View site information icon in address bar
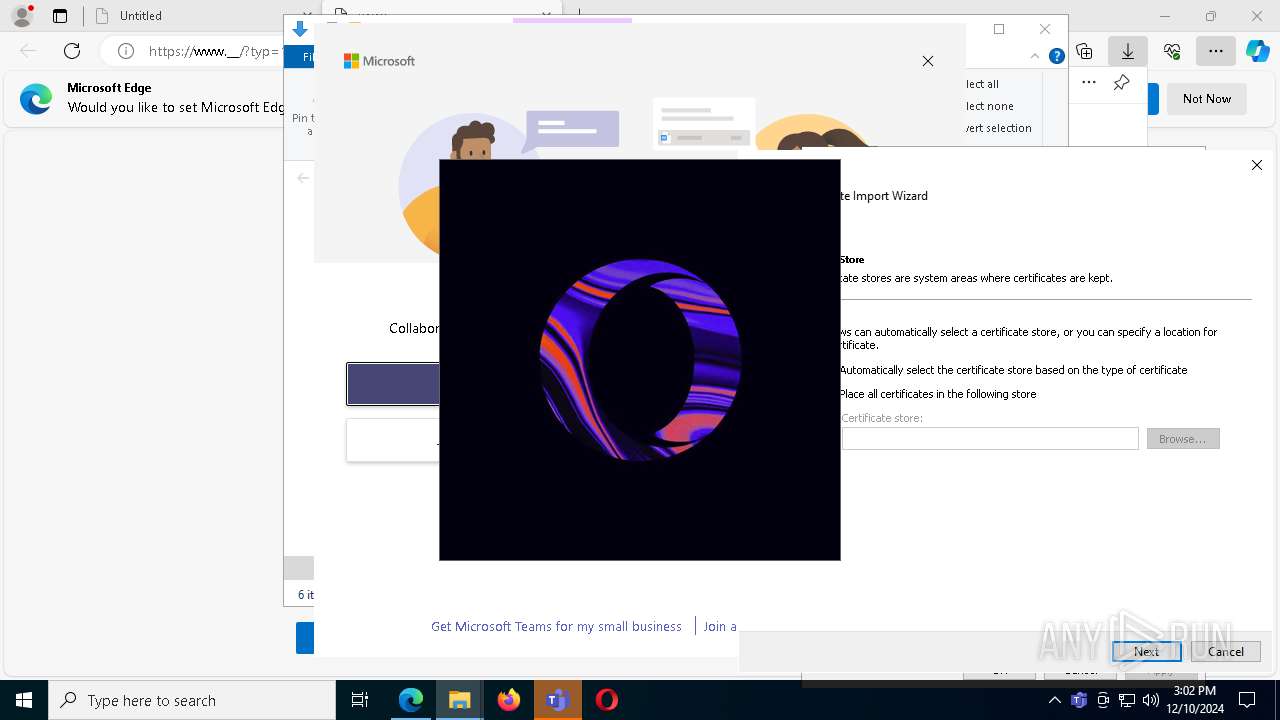 [125, 51]
